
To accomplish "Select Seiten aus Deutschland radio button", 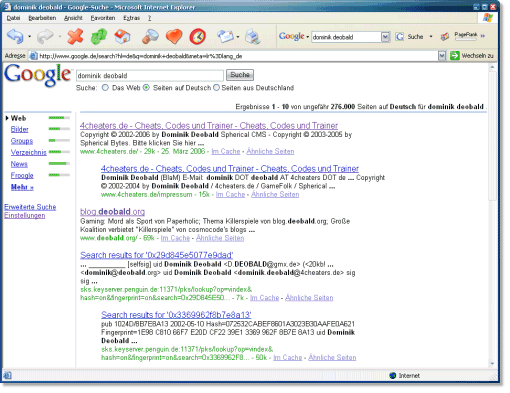I will [x=217, y=88].
